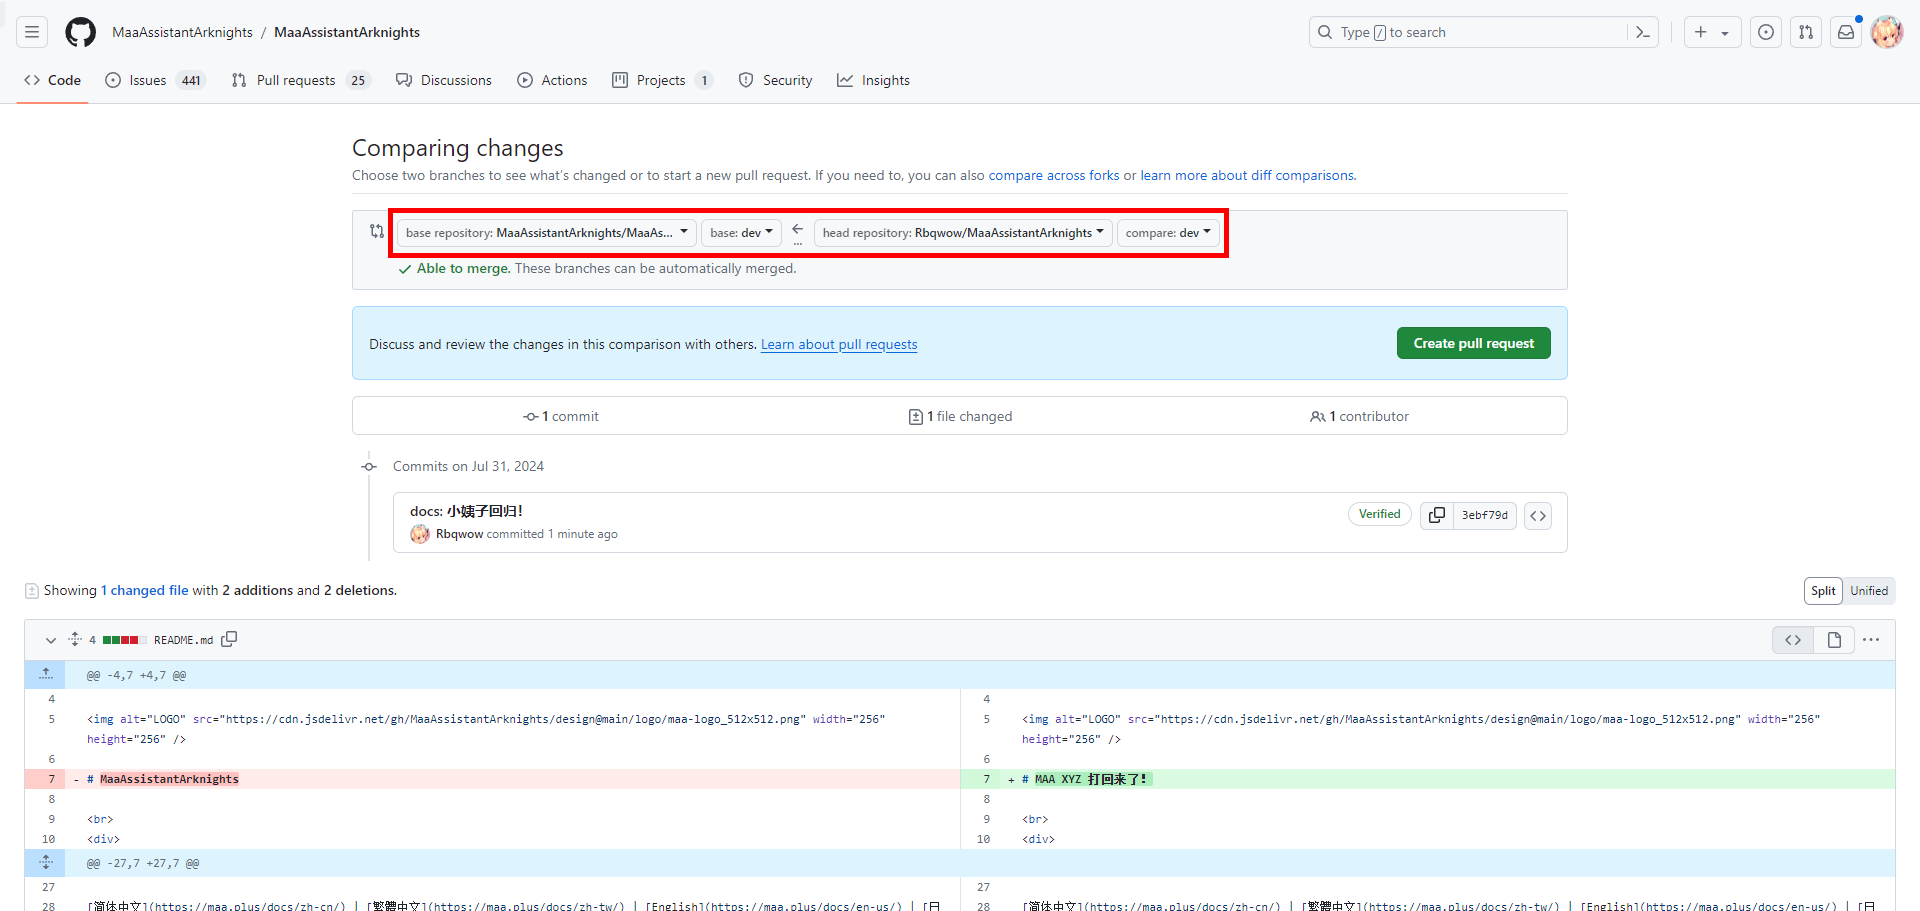Open commit hash 3ebf79d
1920x911 pixels.
1485,515
